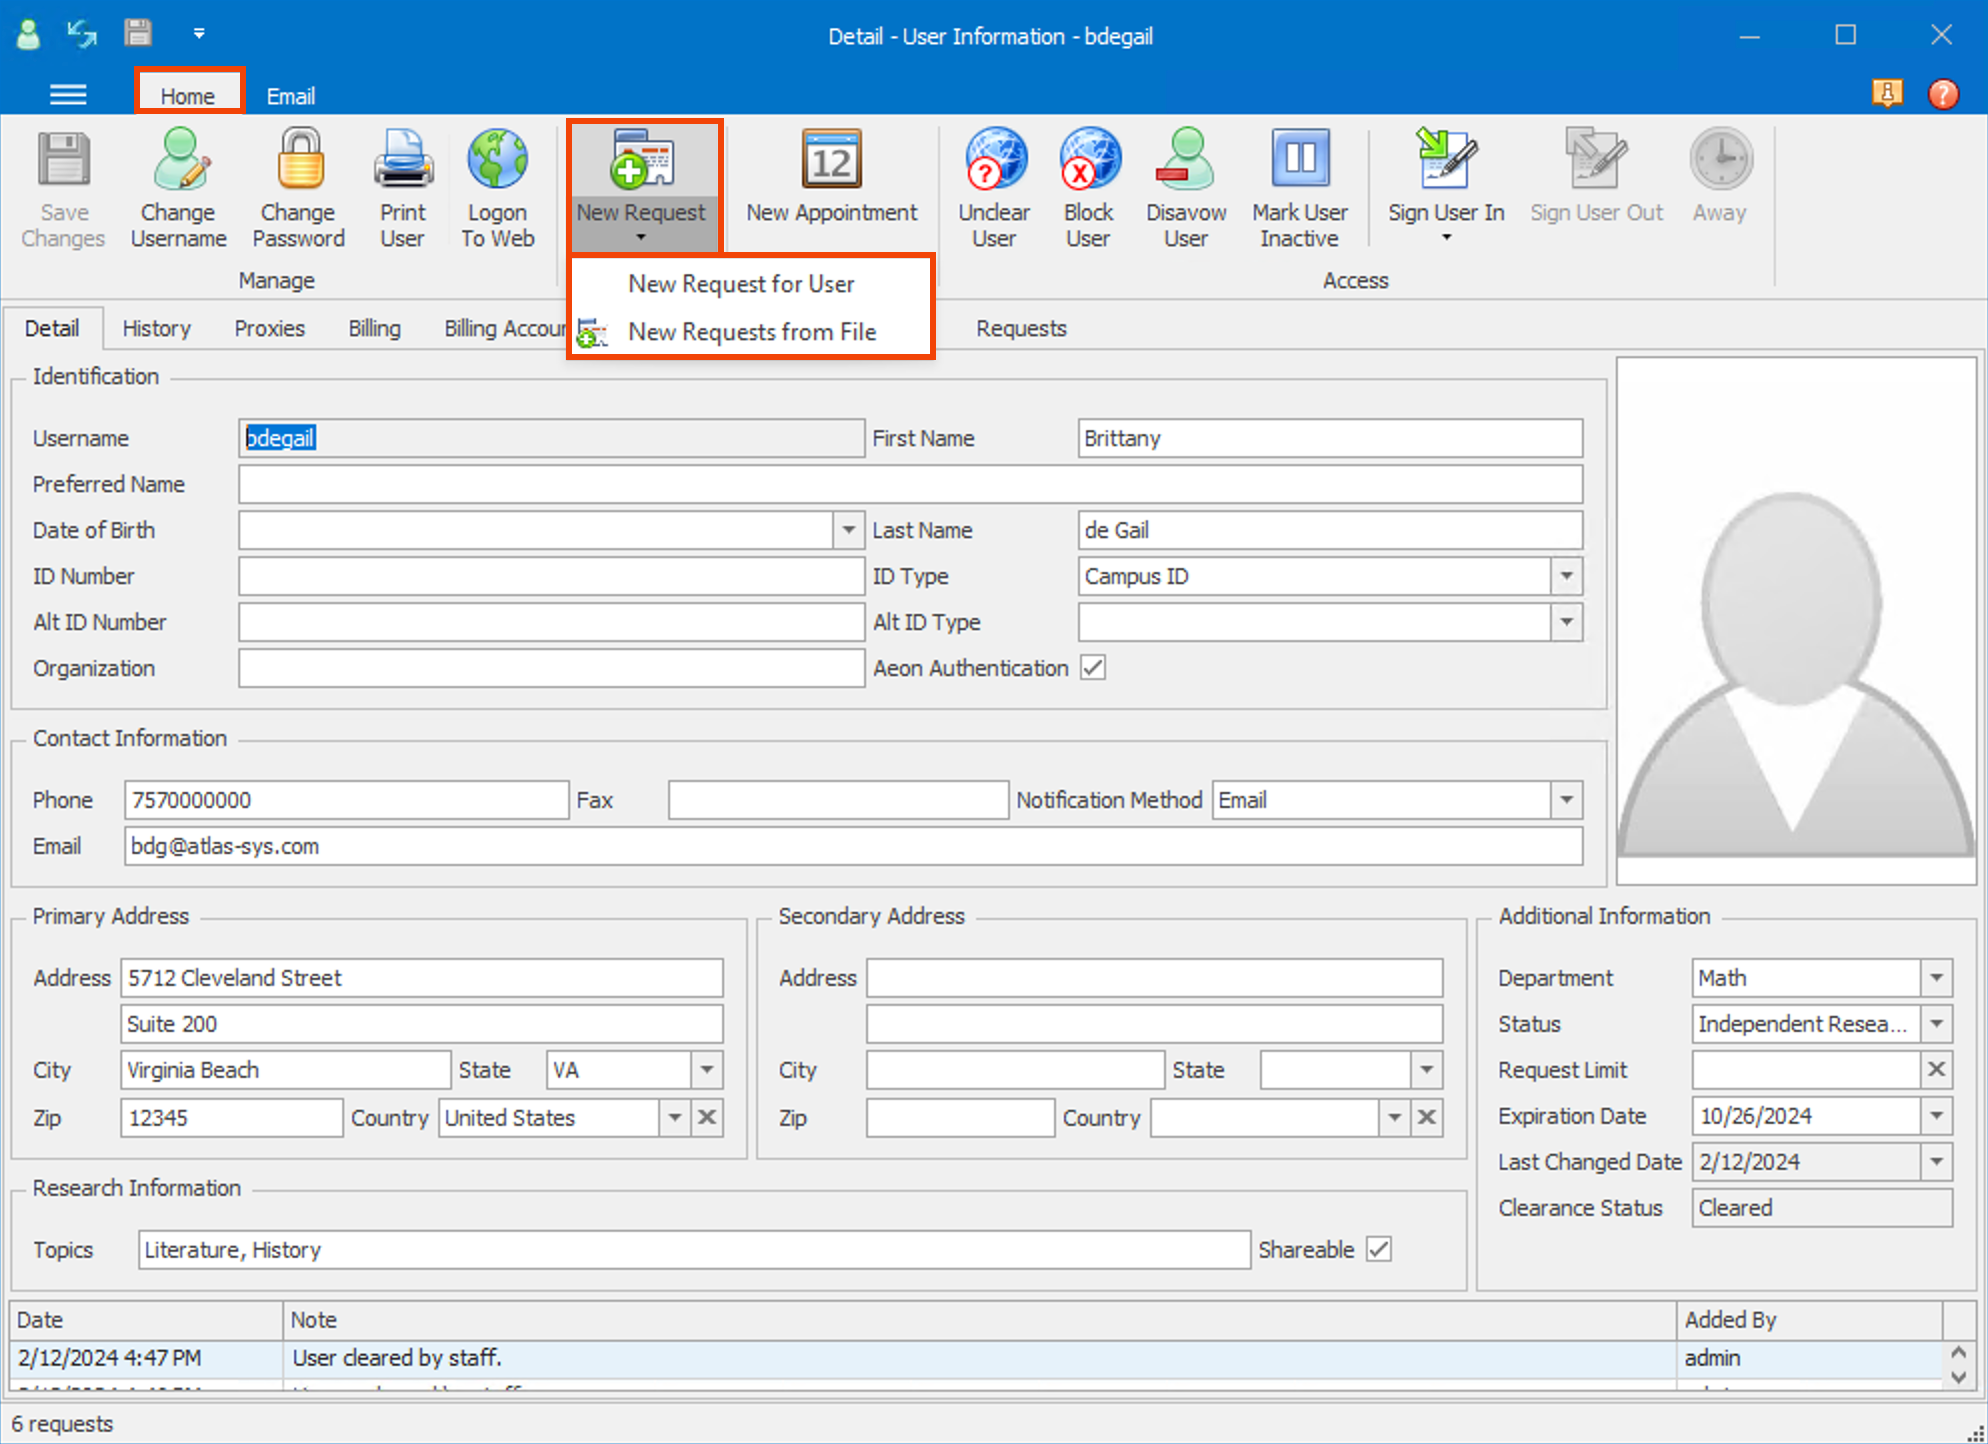The height and width of the screenshot is (1444, 1988).
Task: Select New Request for User menu item
Action: [x=741, y=284]
